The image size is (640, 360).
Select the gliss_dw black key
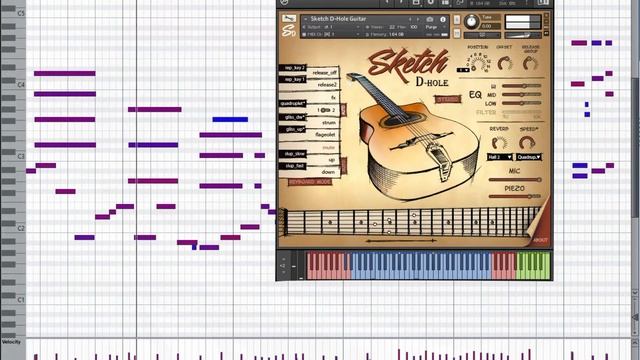tap(293, 117)
